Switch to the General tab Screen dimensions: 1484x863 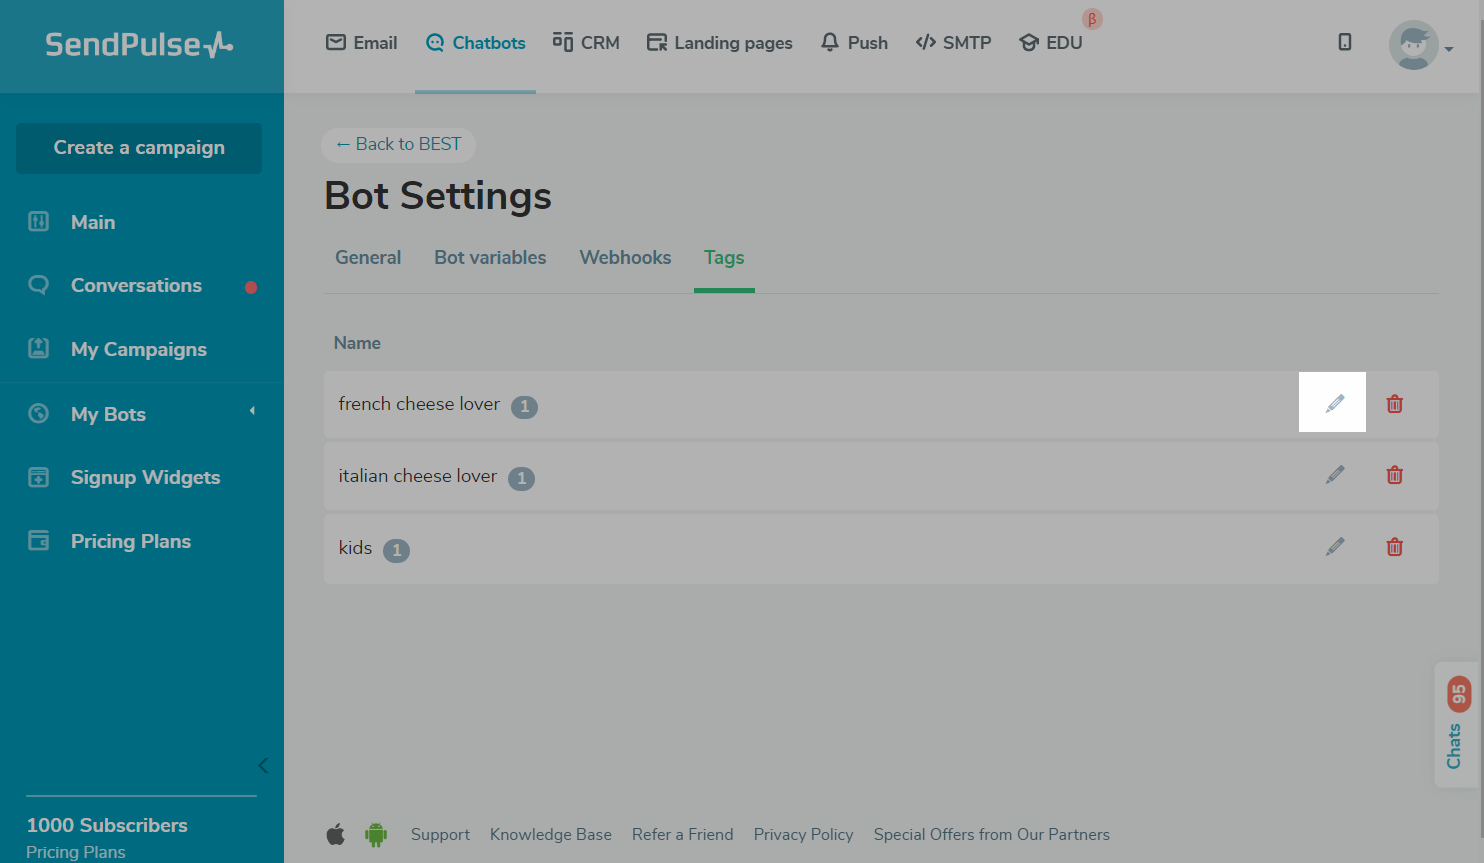coord(368,257)
